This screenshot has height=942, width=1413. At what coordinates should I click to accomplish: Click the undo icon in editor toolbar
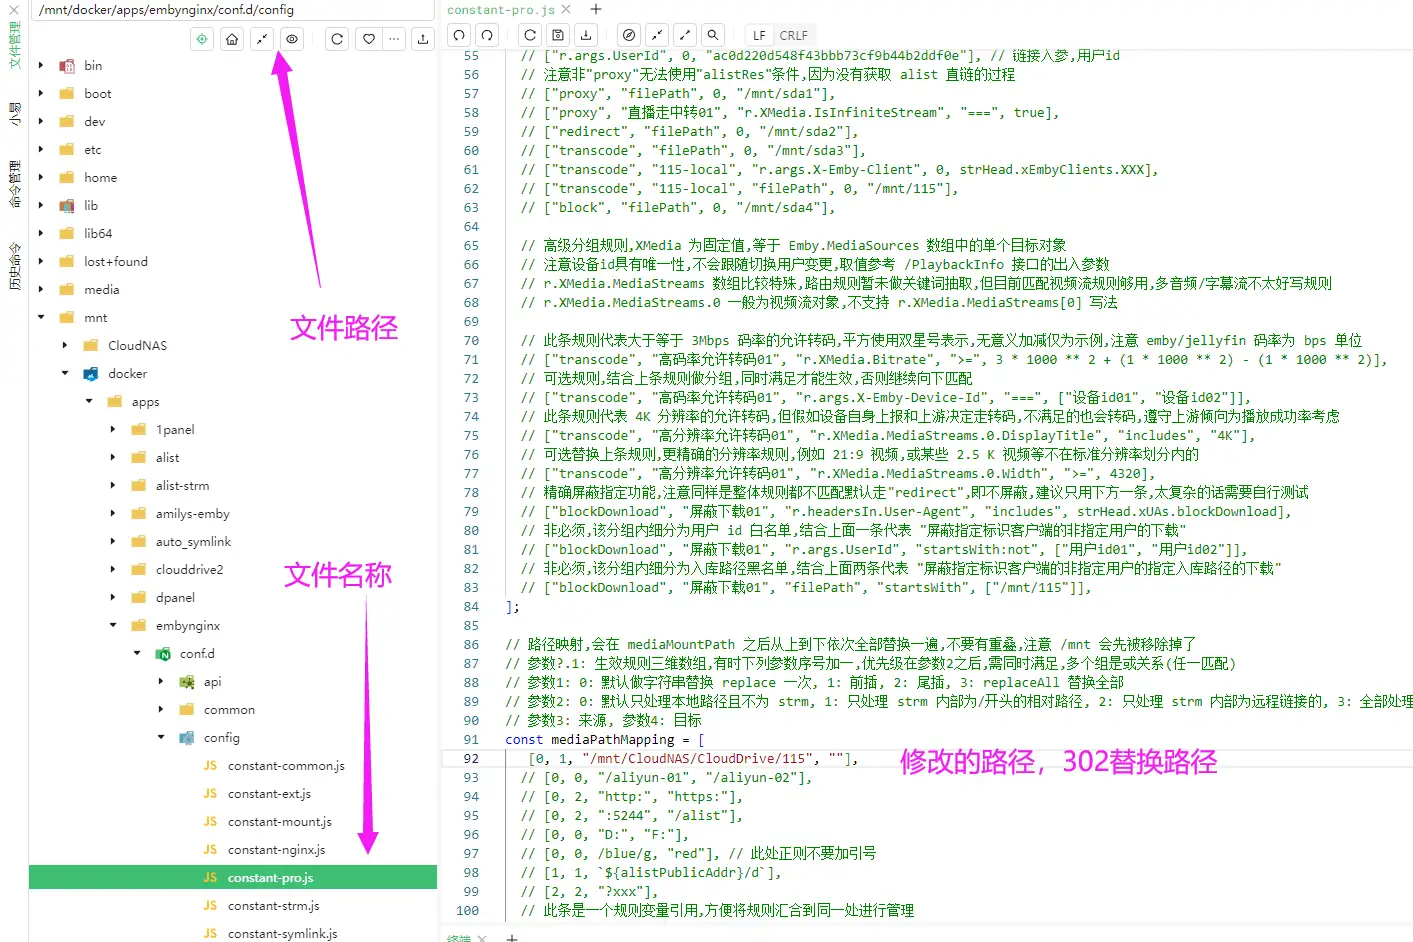pos(457,35)
